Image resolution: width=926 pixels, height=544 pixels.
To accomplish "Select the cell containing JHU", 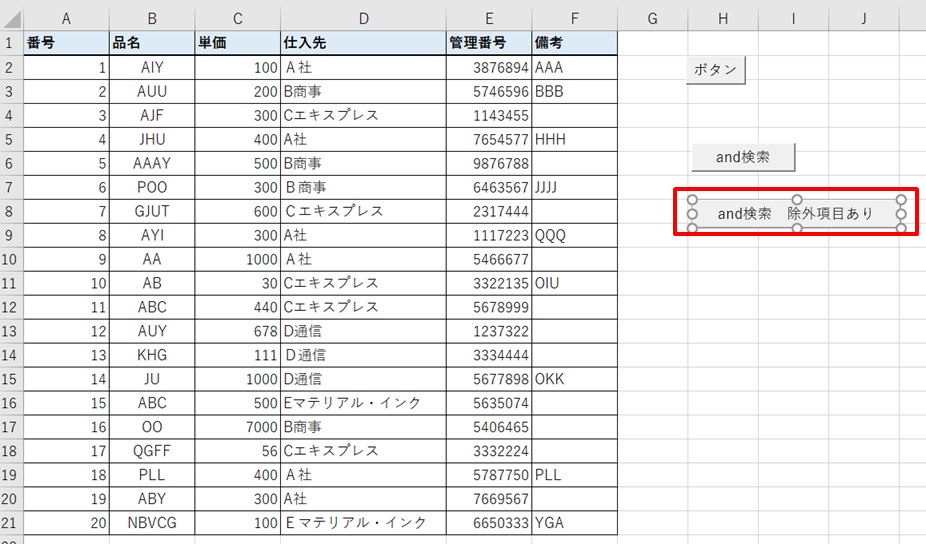I will (152, 139).
